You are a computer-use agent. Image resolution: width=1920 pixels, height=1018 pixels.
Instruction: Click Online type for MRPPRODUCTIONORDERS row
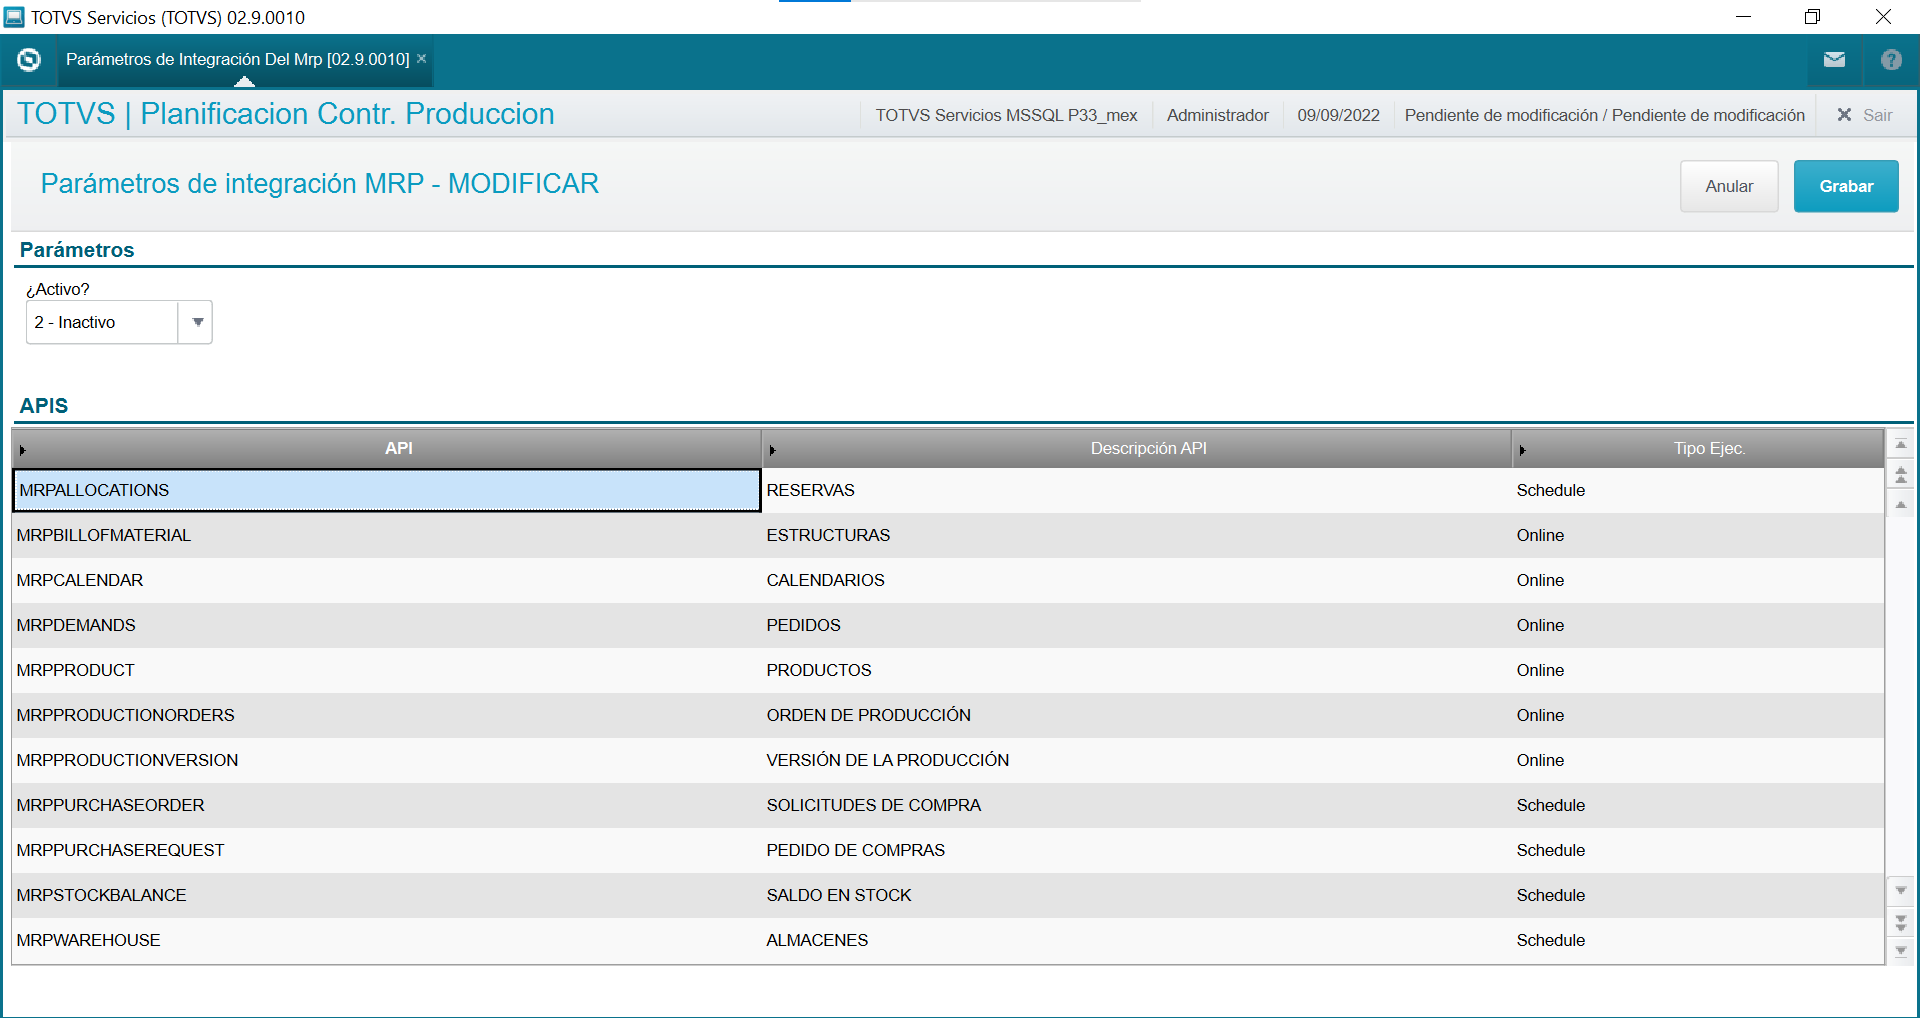(1698, 715)
